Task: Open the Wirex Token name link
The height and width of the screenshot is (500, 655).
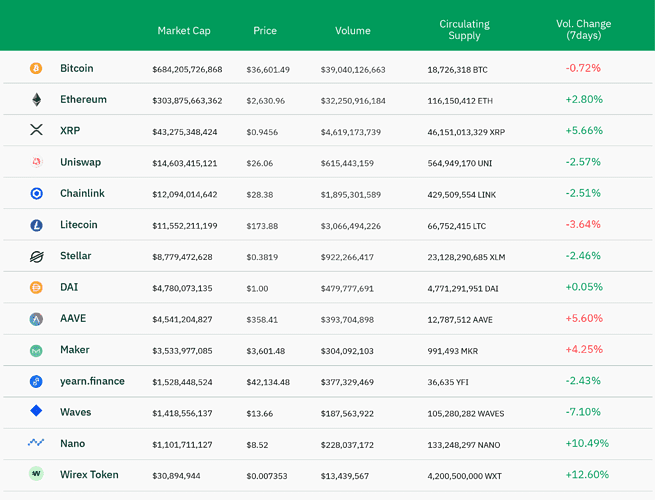Action: [x=89, y=475]
